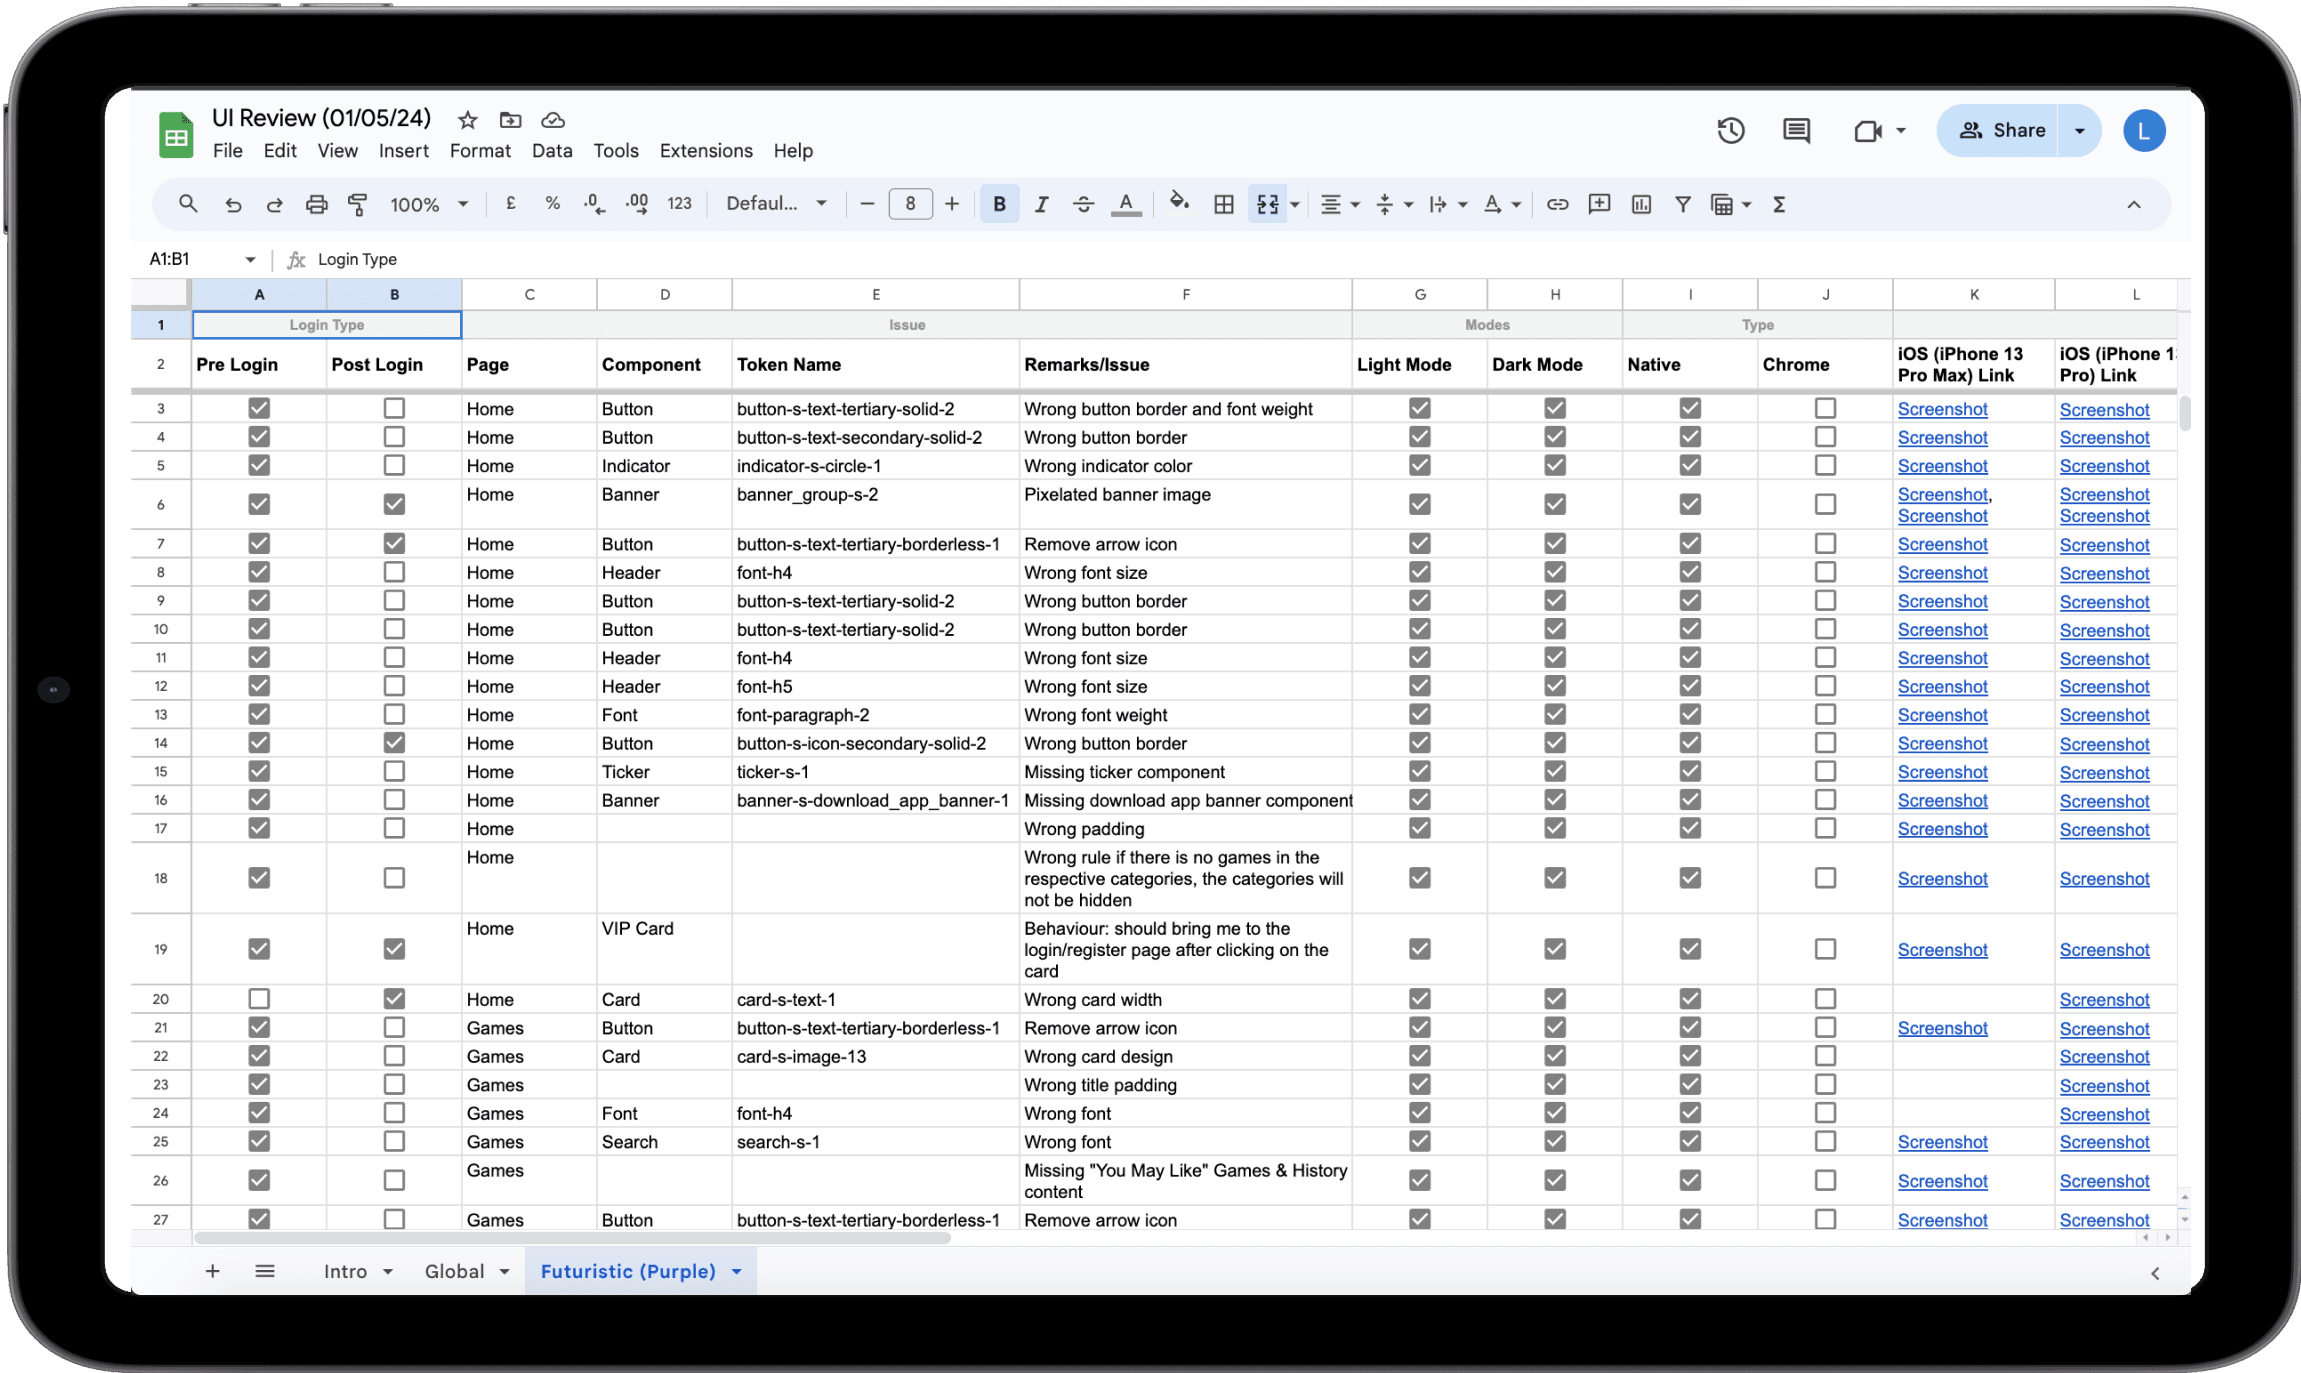Click the paint format icon
The width and height of the screenshot is (2301, 1373).
coord(357,204)
